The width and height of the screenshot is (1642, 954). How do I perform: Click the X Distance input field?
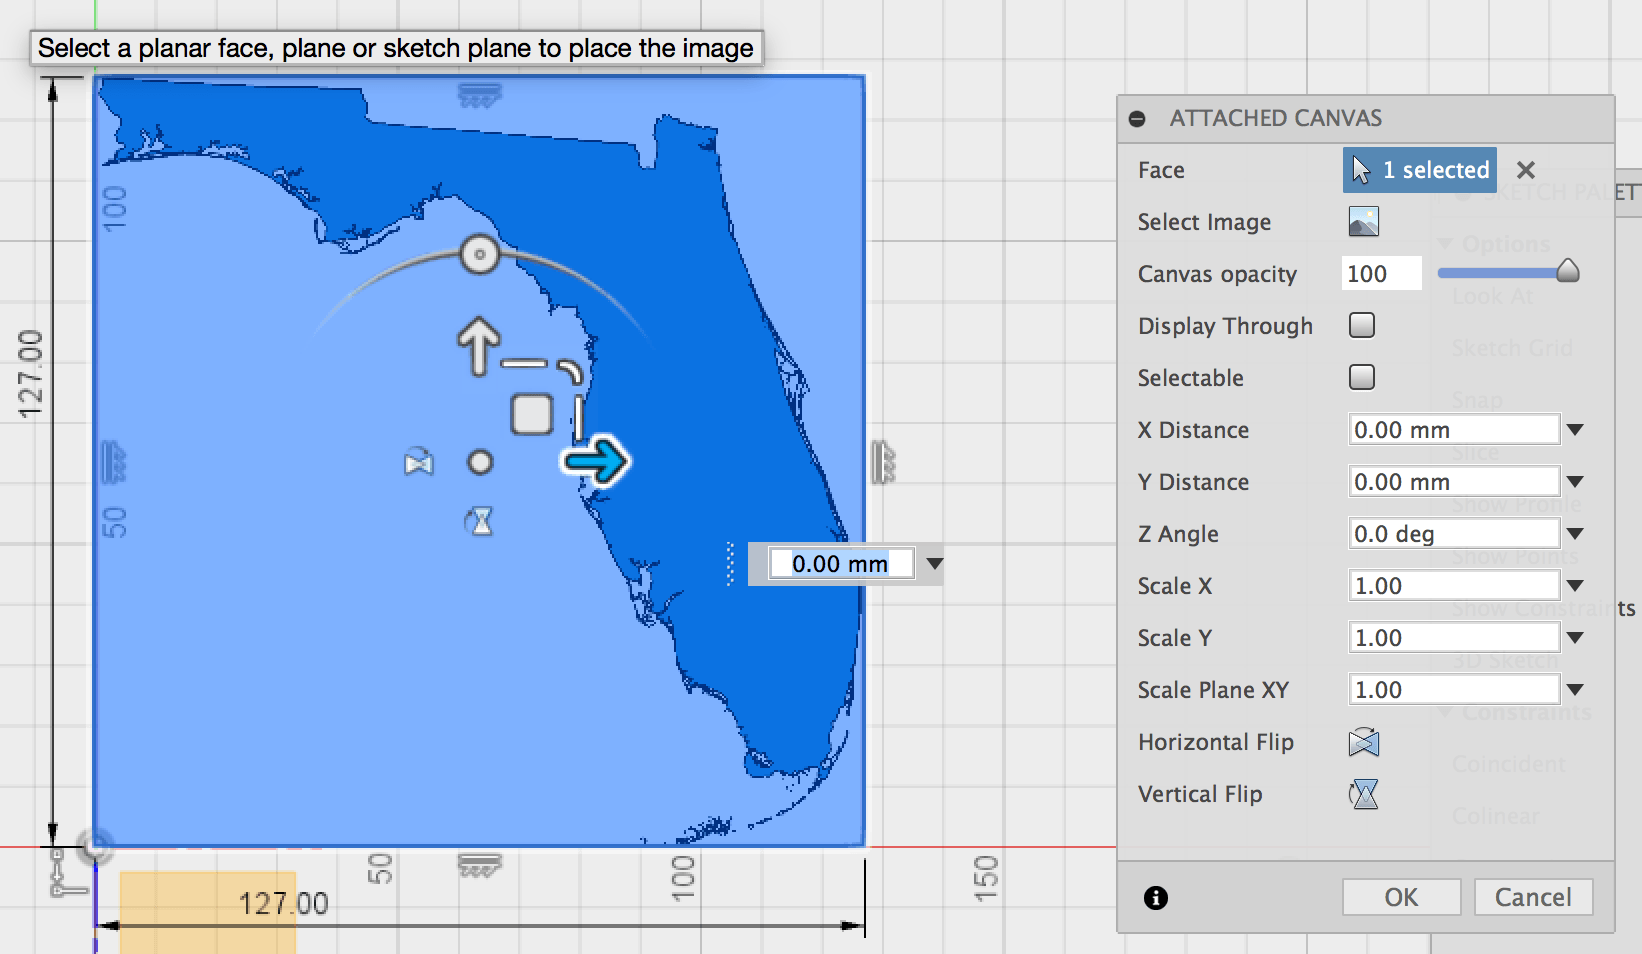click(1454, 430)
